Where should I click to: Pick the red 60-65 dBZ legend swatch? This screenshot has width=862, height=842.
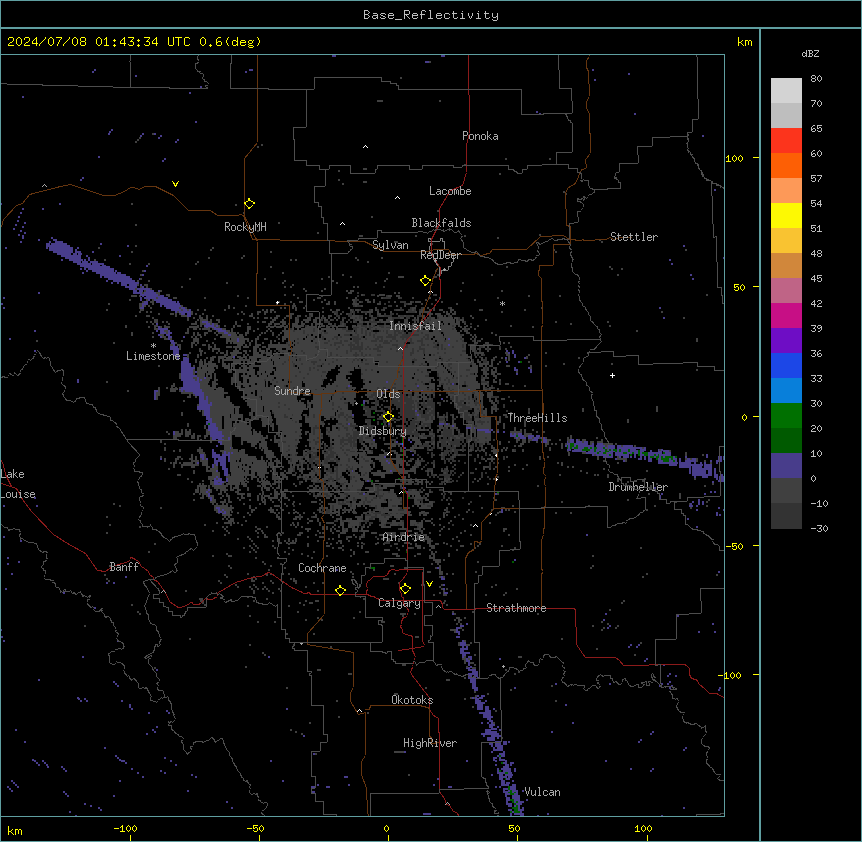(x=786, y=141)
